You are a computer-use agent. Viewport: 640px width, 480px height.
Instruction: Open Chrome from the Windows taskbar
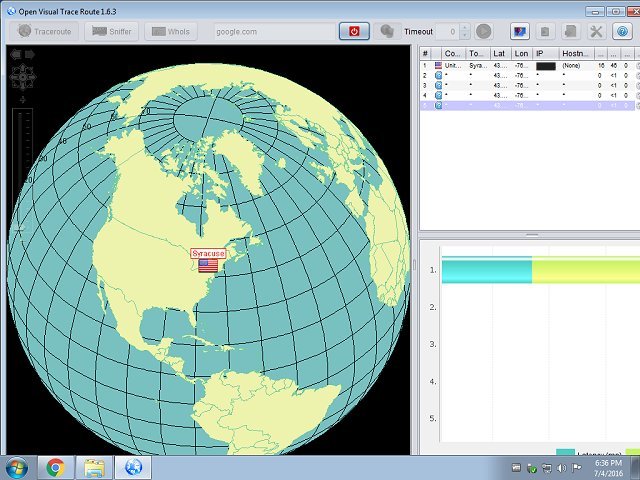pyautogui.click(x=55, y=466)
